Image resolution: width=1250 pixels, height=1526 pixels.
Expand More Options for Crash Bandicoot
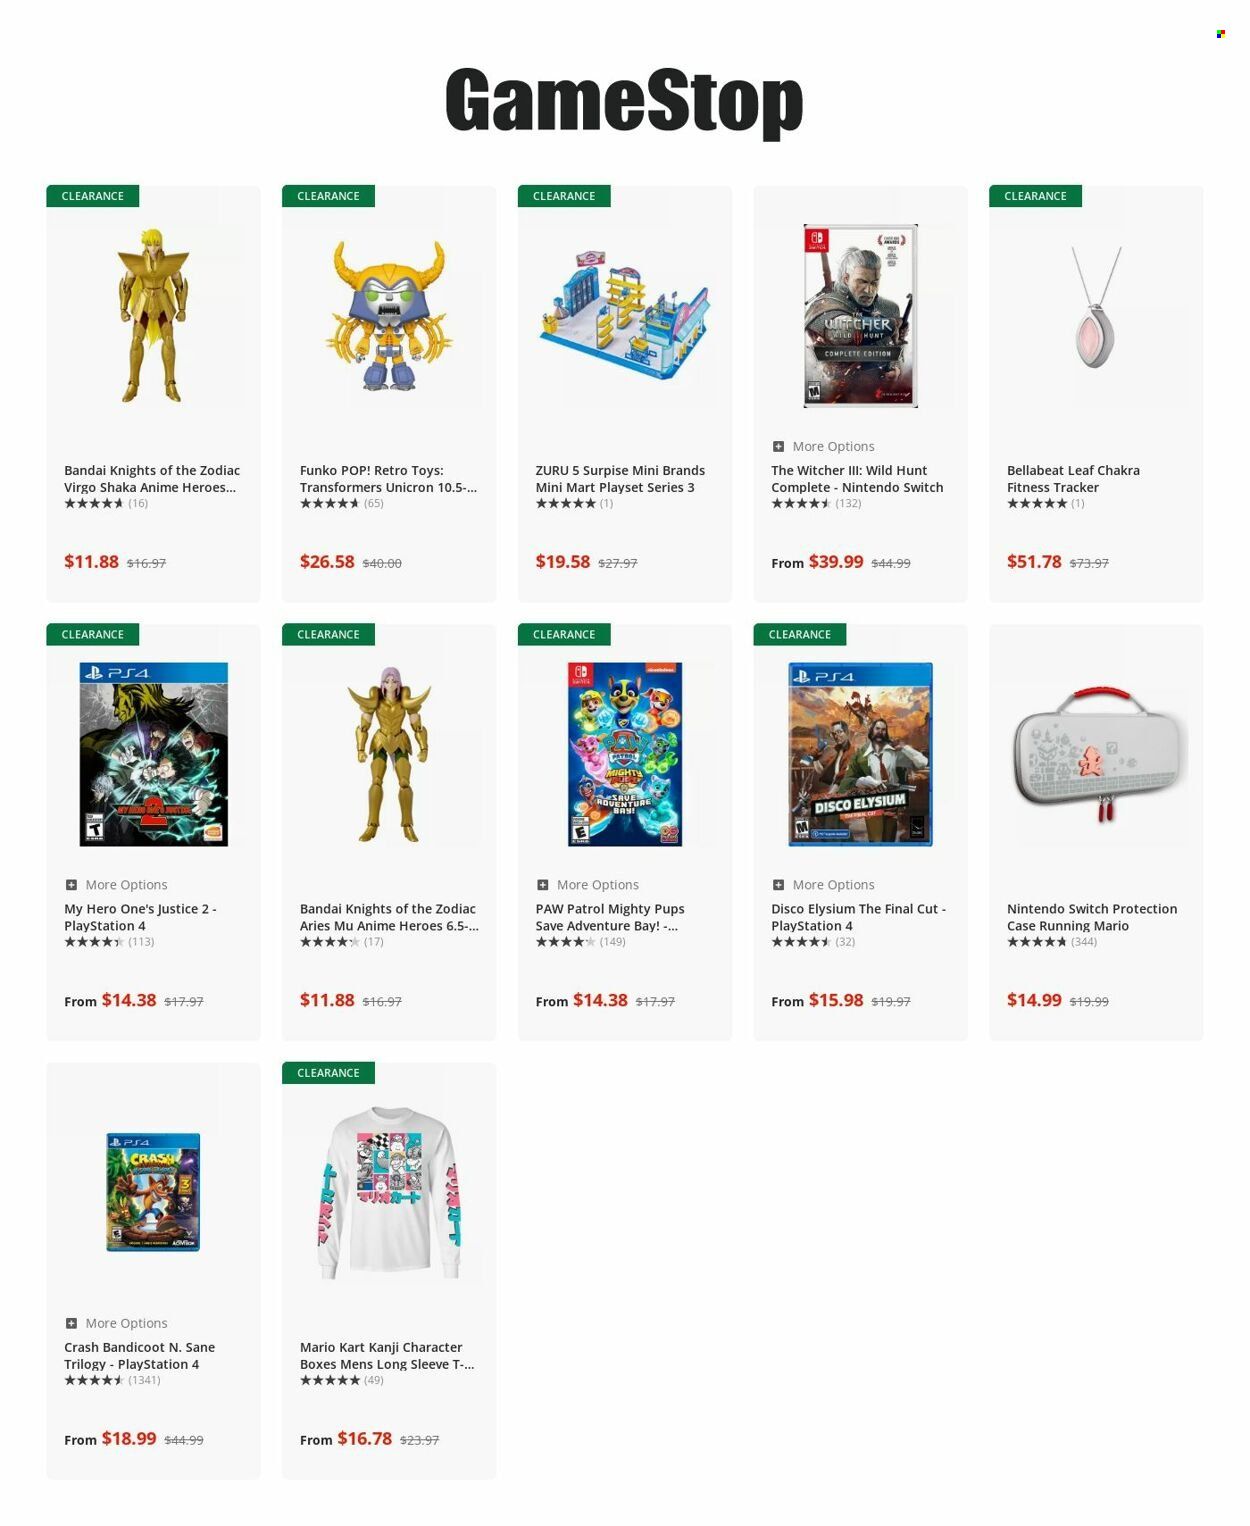pos(116,1323)
